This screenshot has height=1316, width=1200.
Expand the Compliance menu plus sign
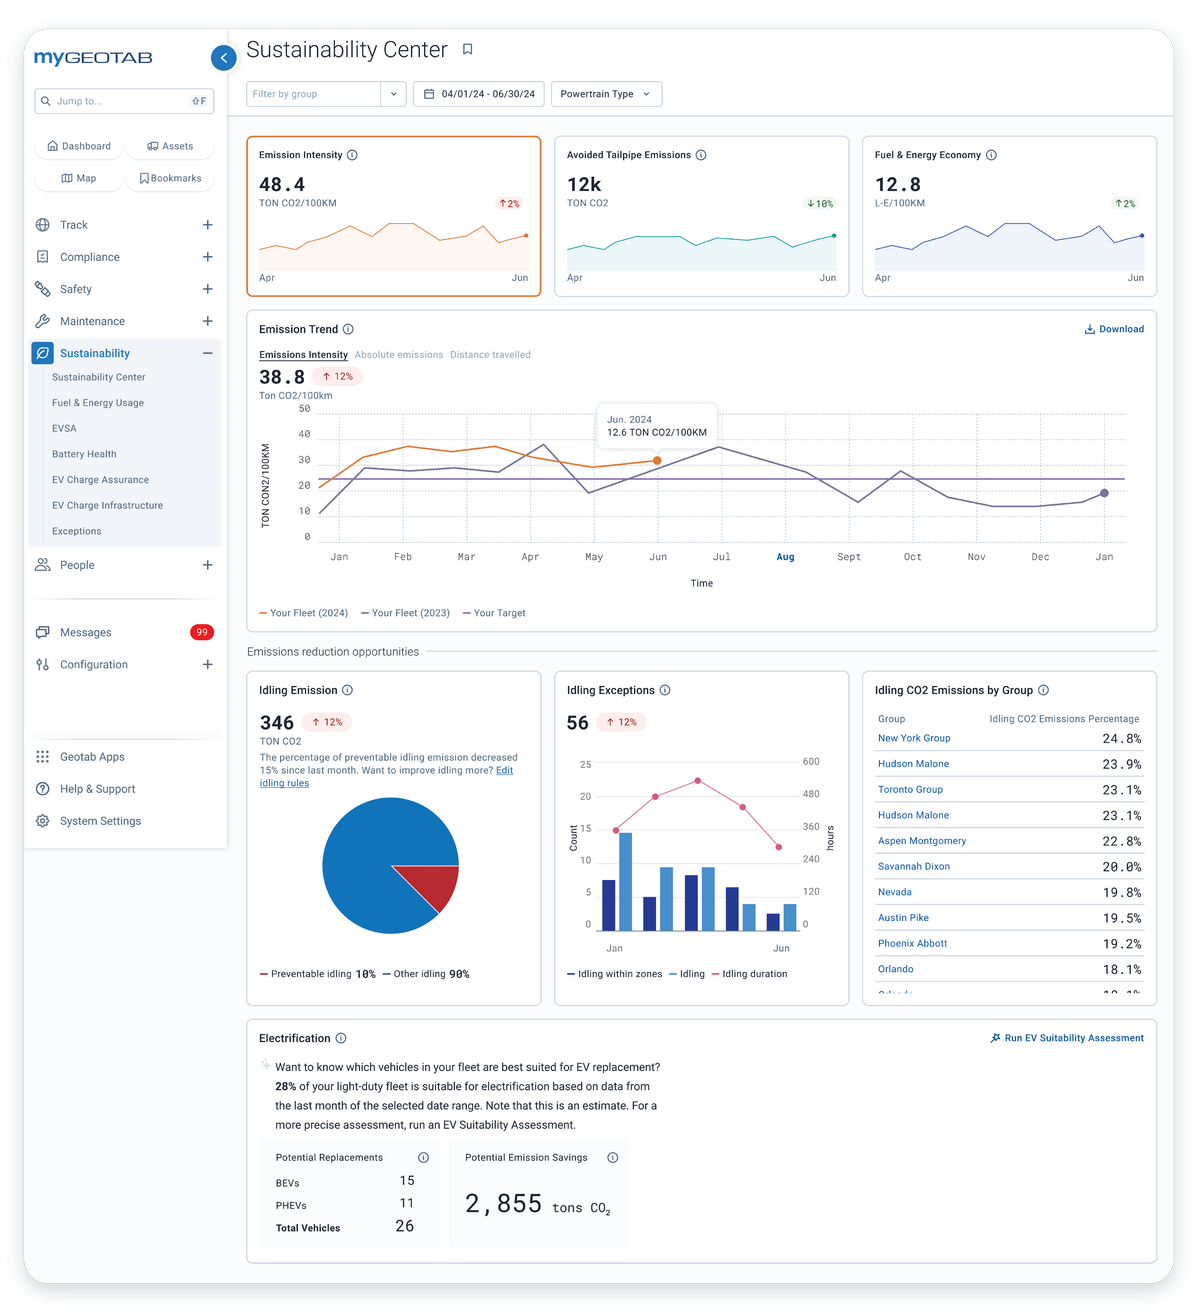207,257
